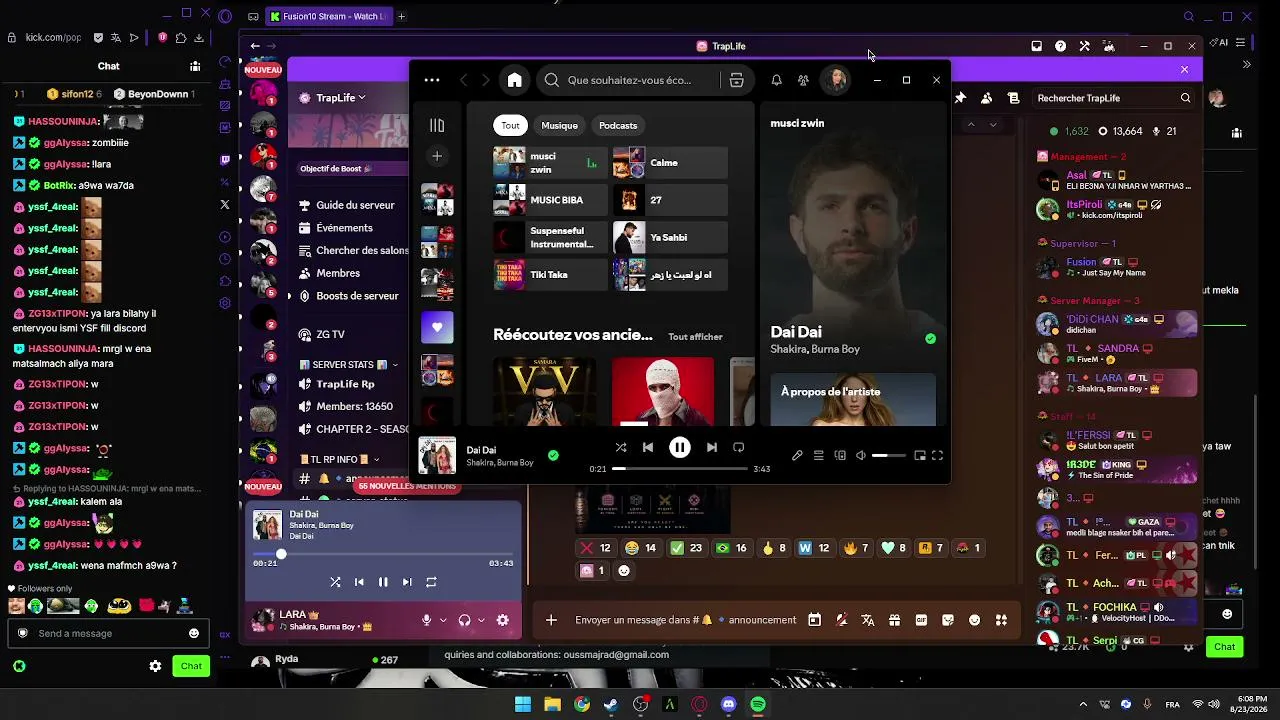Collapse the SERVER STATS category
Screen dimensions: 1280x720
(350, 365)
